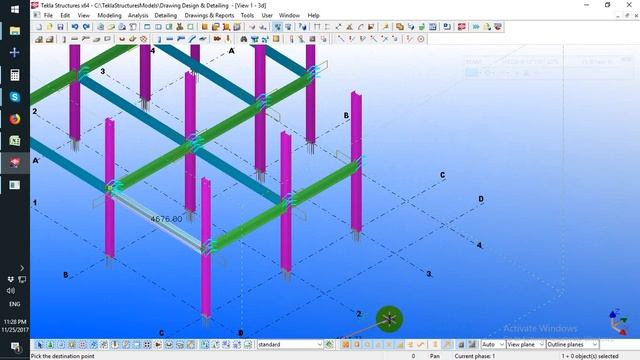
Task: Select the concrete slab tool
Action: [97, 39]
